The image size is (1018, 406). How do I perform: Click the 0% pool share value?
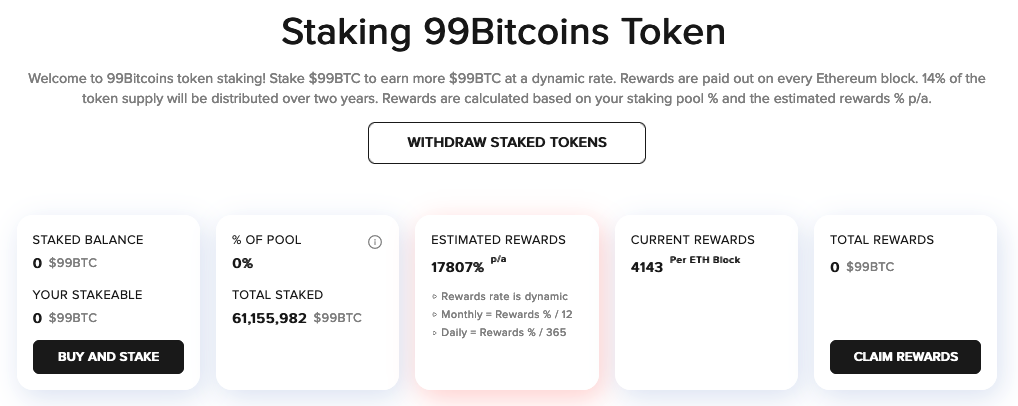point(242,263)
